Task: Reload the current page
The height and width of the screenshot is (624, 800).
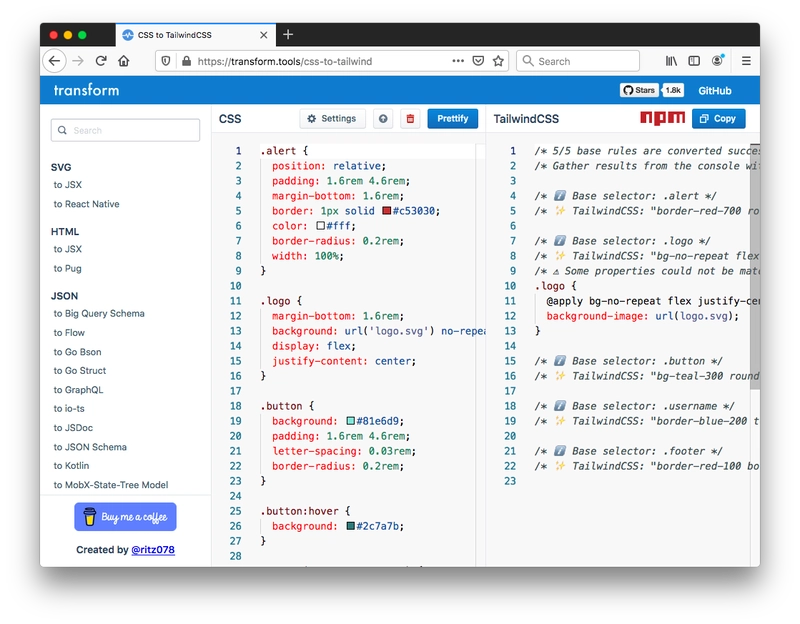Action: click(101, 61)
